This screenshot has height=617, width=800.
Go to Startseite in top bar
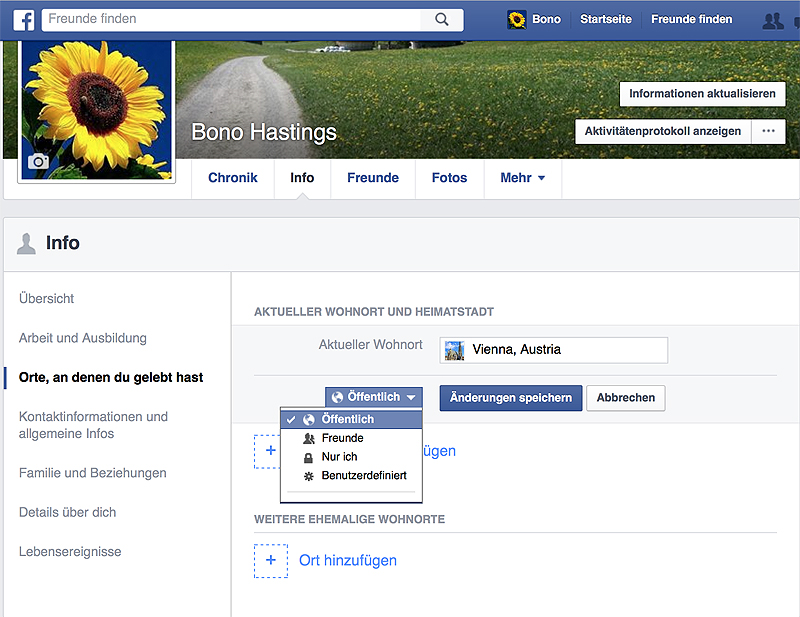pos(606,19)
